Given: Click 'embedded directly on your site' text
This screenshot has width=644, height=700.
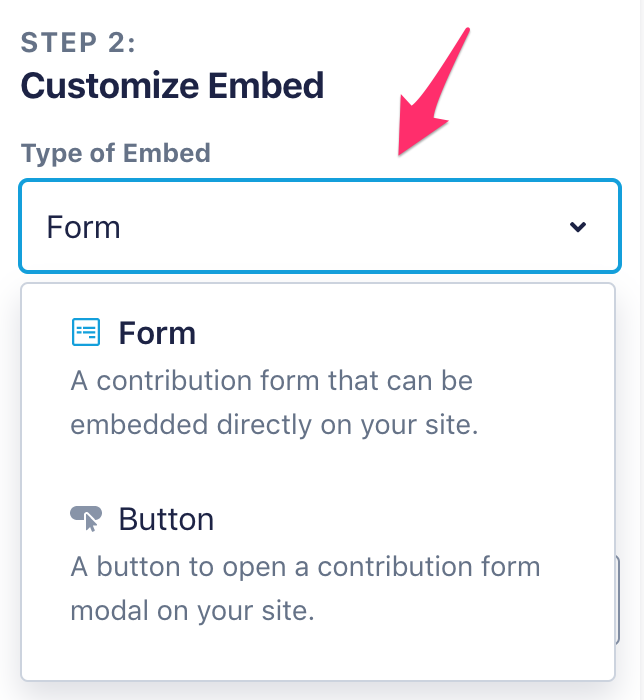Looking at the screenshot, I should click(275, 425).
